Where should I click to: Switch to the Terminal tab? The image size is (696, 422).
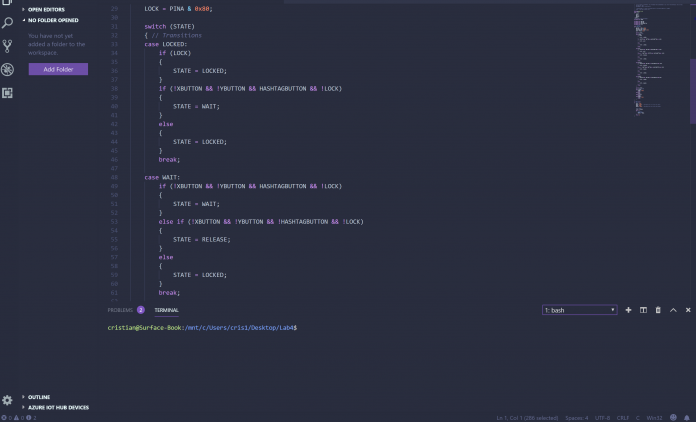tap(166, 310)
